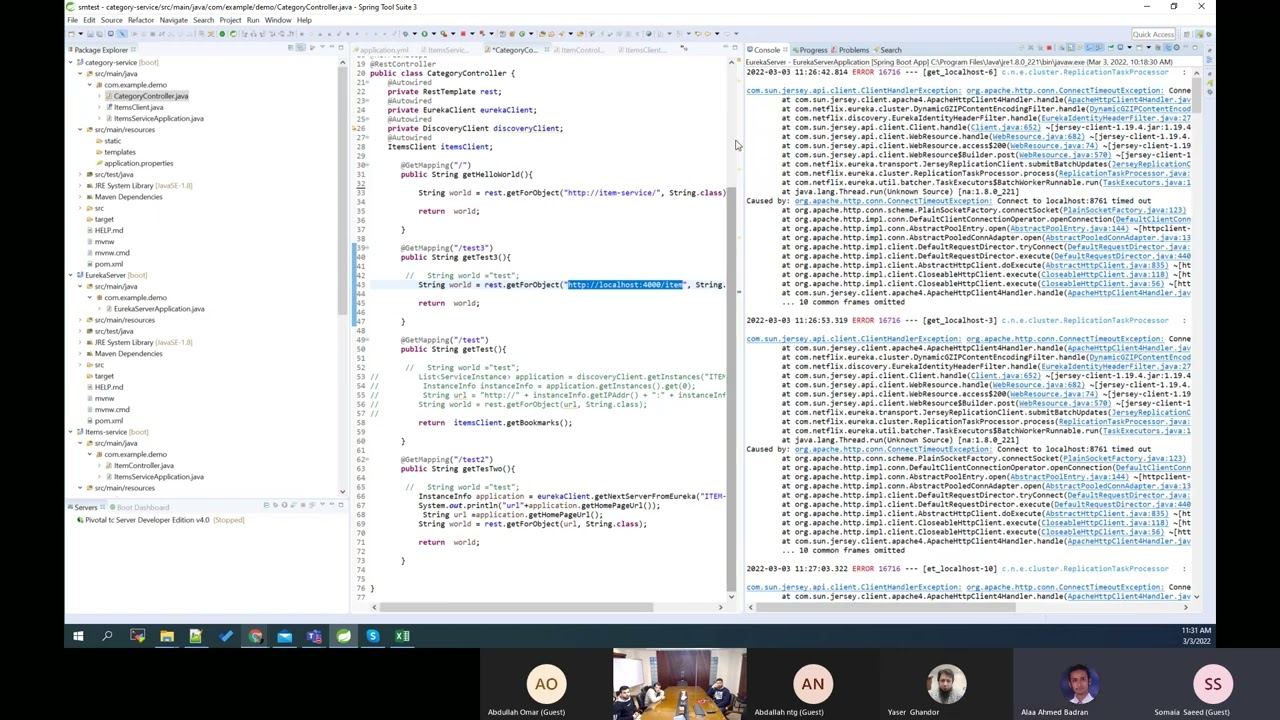This screenshot has width=1280, height=720.
Task: Select ItemController.java in Items-service
Action: click(143, 466)
